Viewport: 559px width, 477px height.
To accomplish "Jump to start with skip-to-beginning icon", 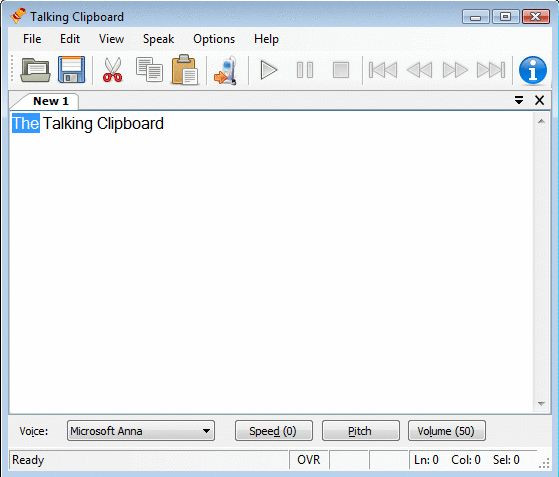I will pyautogui.click(x=383, y=70).
